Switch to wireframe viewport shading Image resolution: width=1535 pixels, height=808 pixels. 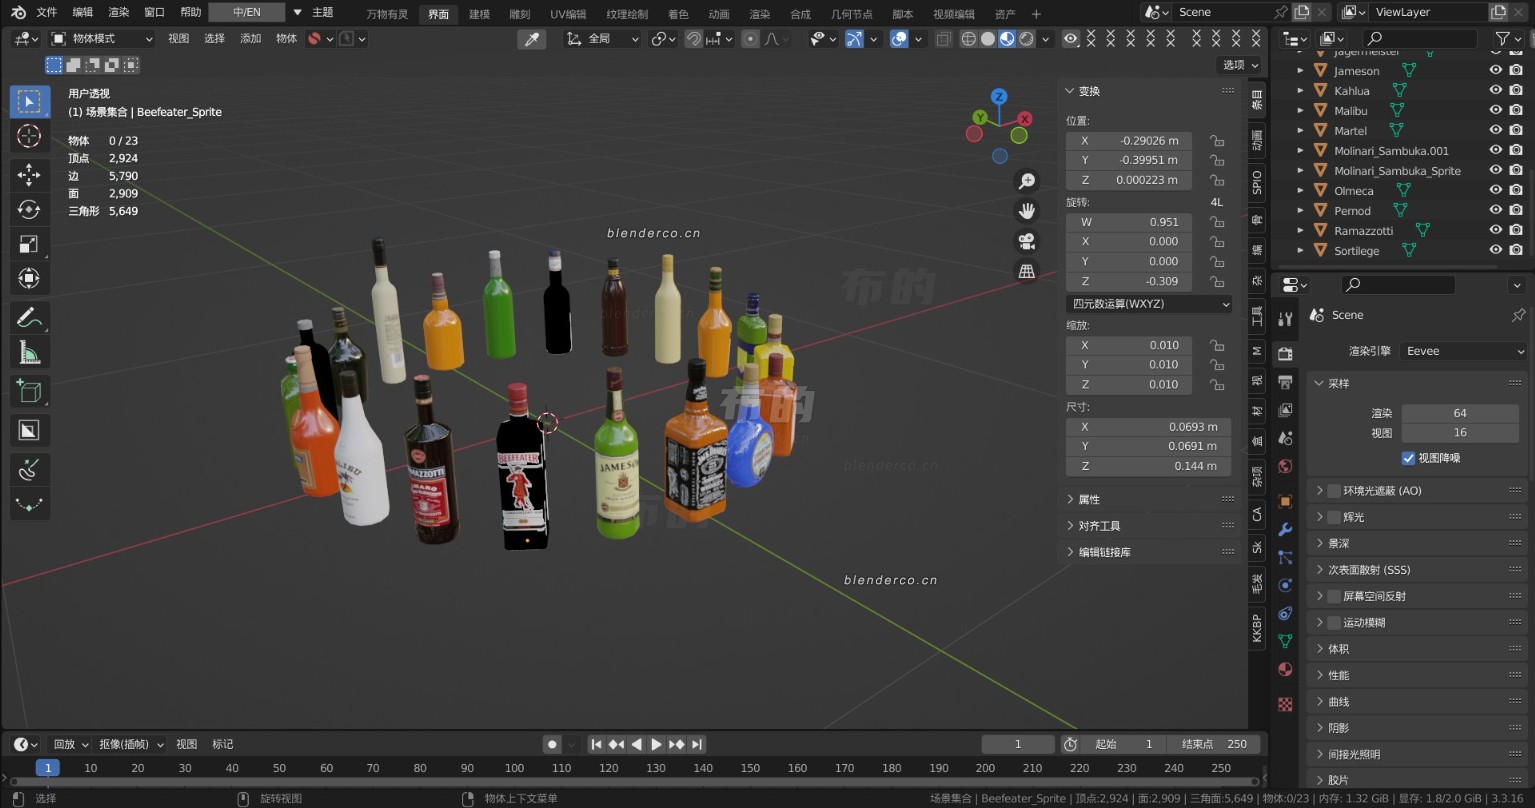click(x=969, y=39)
